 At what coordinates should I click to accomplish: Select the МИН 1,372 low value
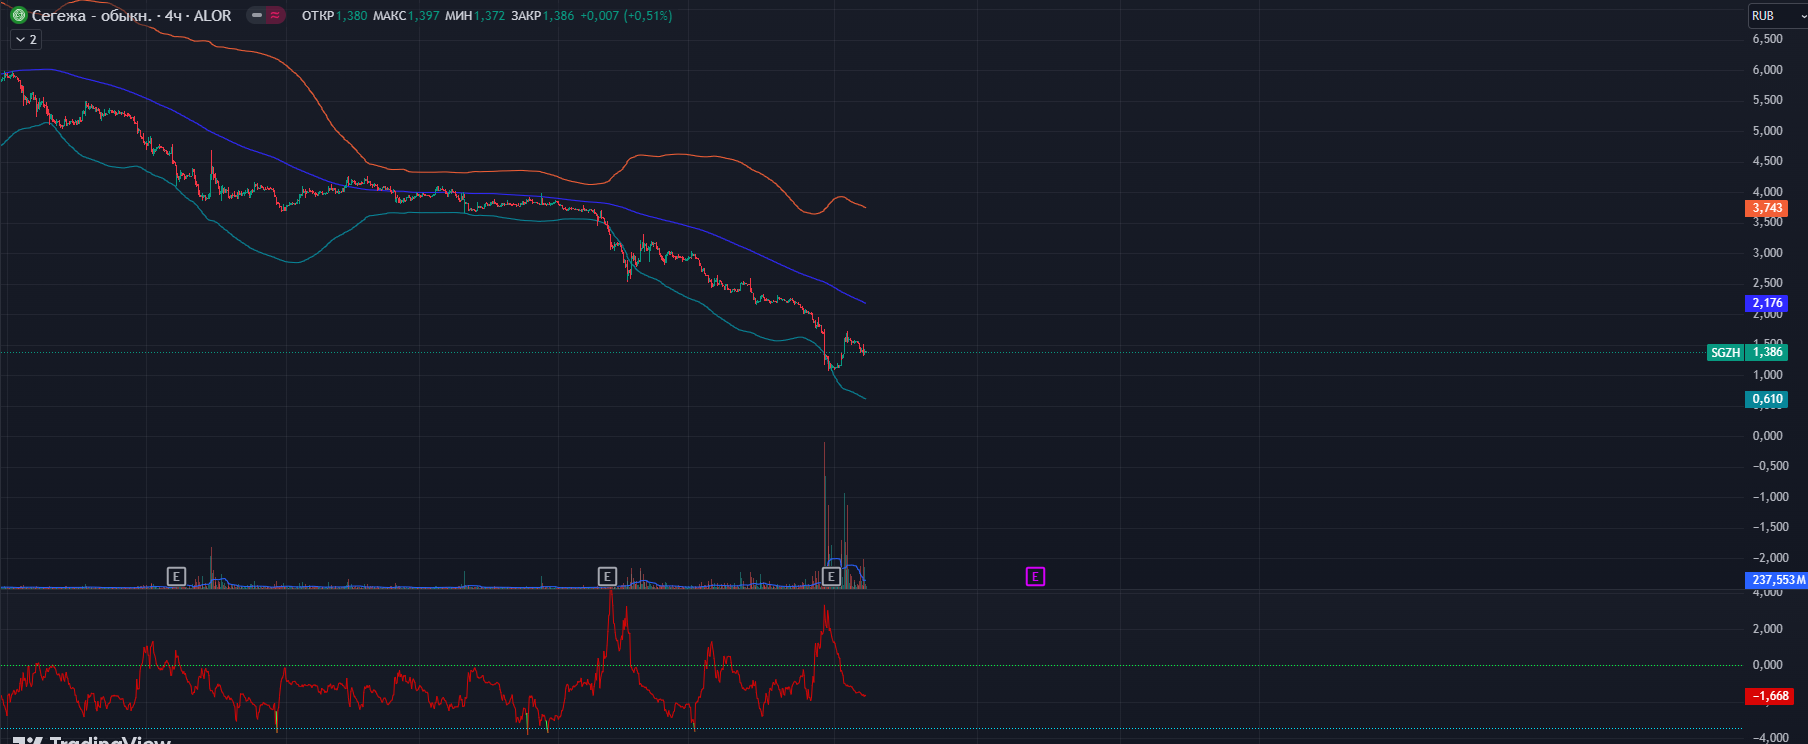coord(475,15)
